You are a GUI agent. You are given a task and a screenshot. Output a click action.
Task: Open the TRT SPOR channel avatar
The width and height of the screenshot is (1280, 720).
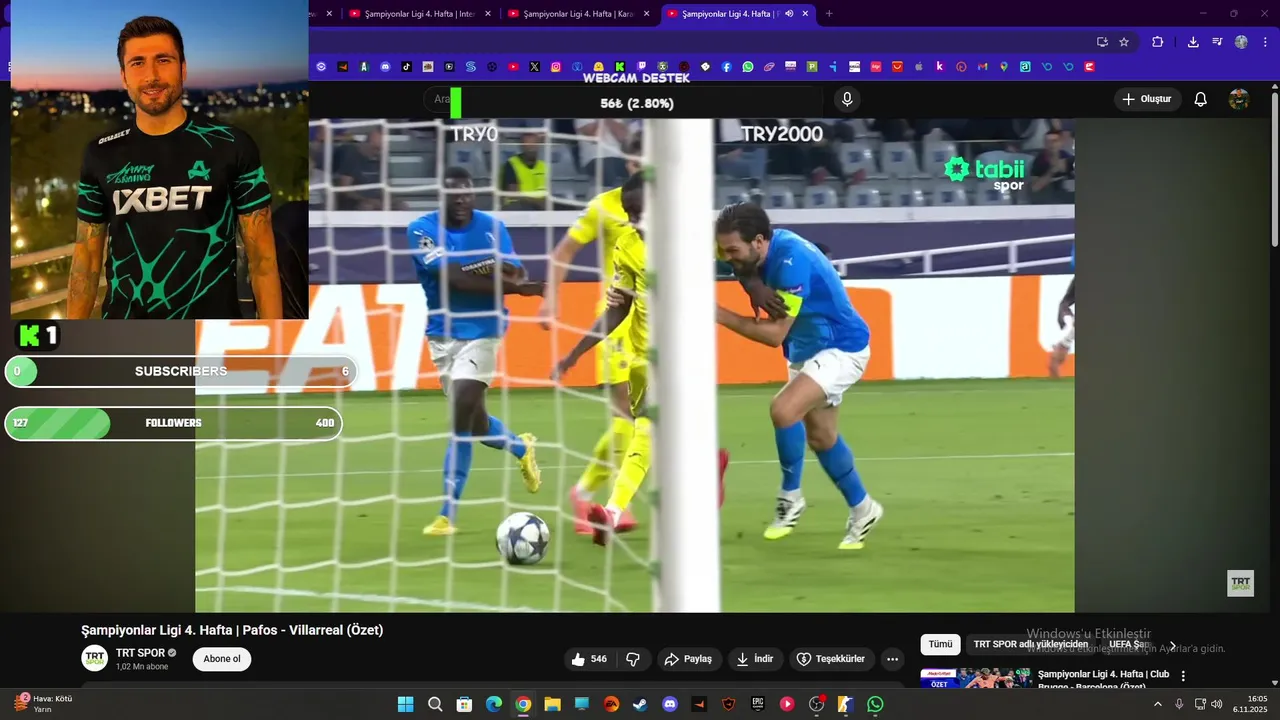click(x=95, y=658)
